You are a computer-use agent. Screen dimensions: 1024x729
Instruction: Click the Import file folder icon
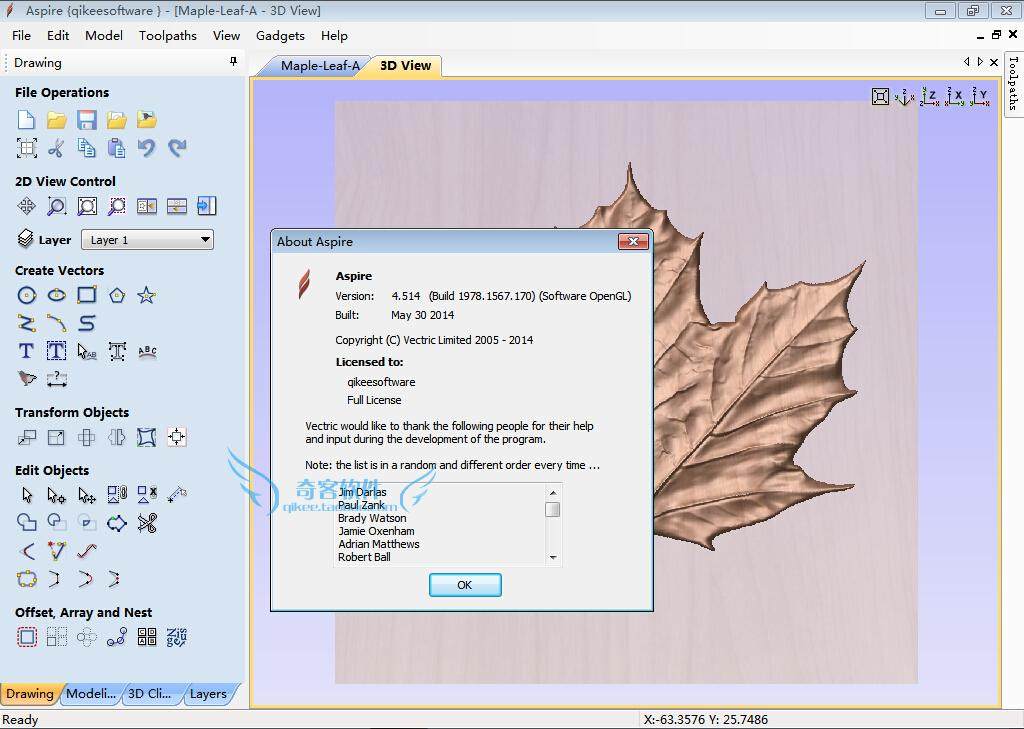[146, 120]
